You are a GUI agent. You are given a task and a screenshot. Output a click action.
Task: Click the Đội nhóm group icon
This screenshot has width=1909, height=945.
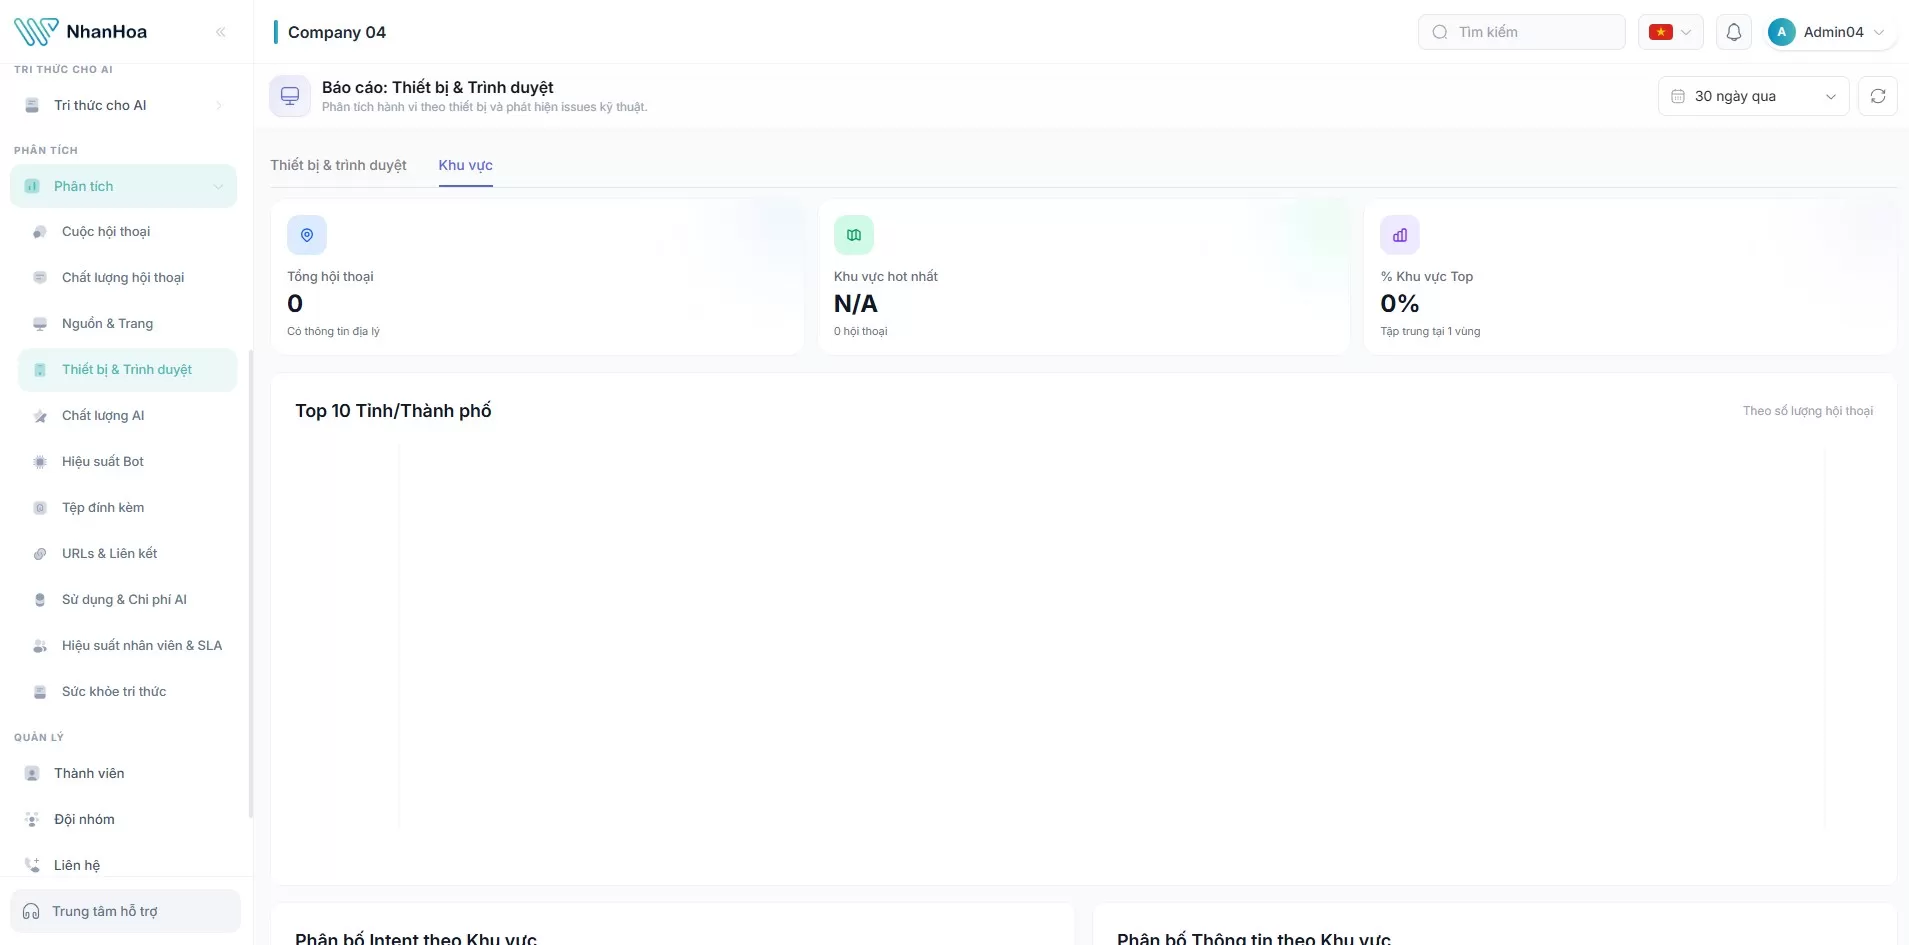click(32, 820)
